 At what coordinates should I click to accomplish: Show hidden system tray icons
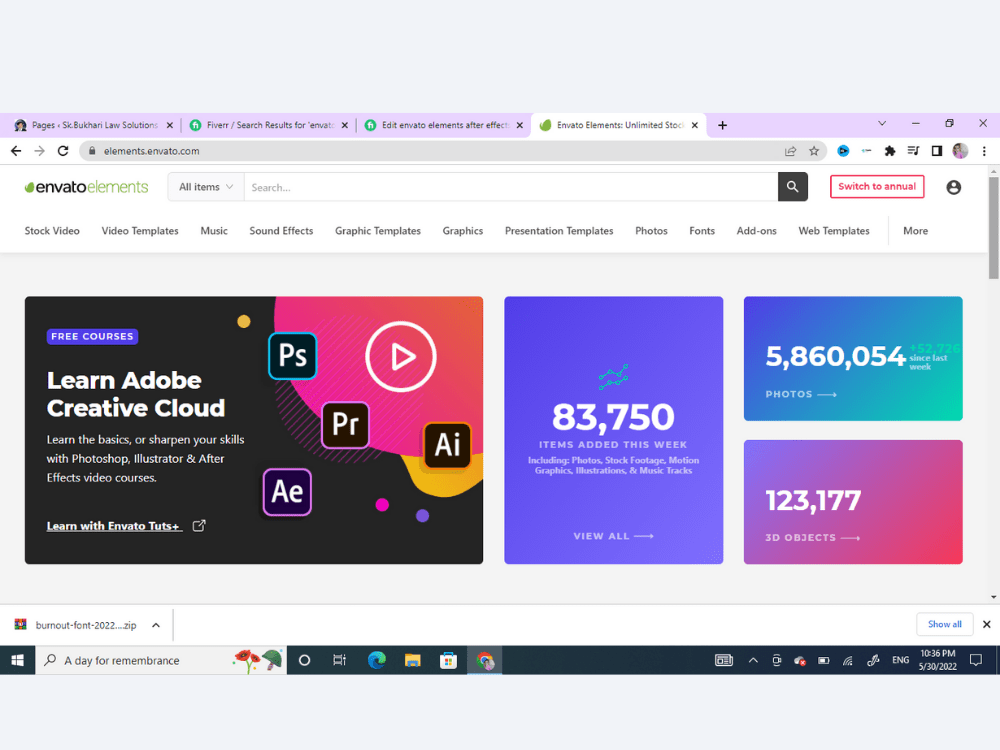[x=753, y=660]
